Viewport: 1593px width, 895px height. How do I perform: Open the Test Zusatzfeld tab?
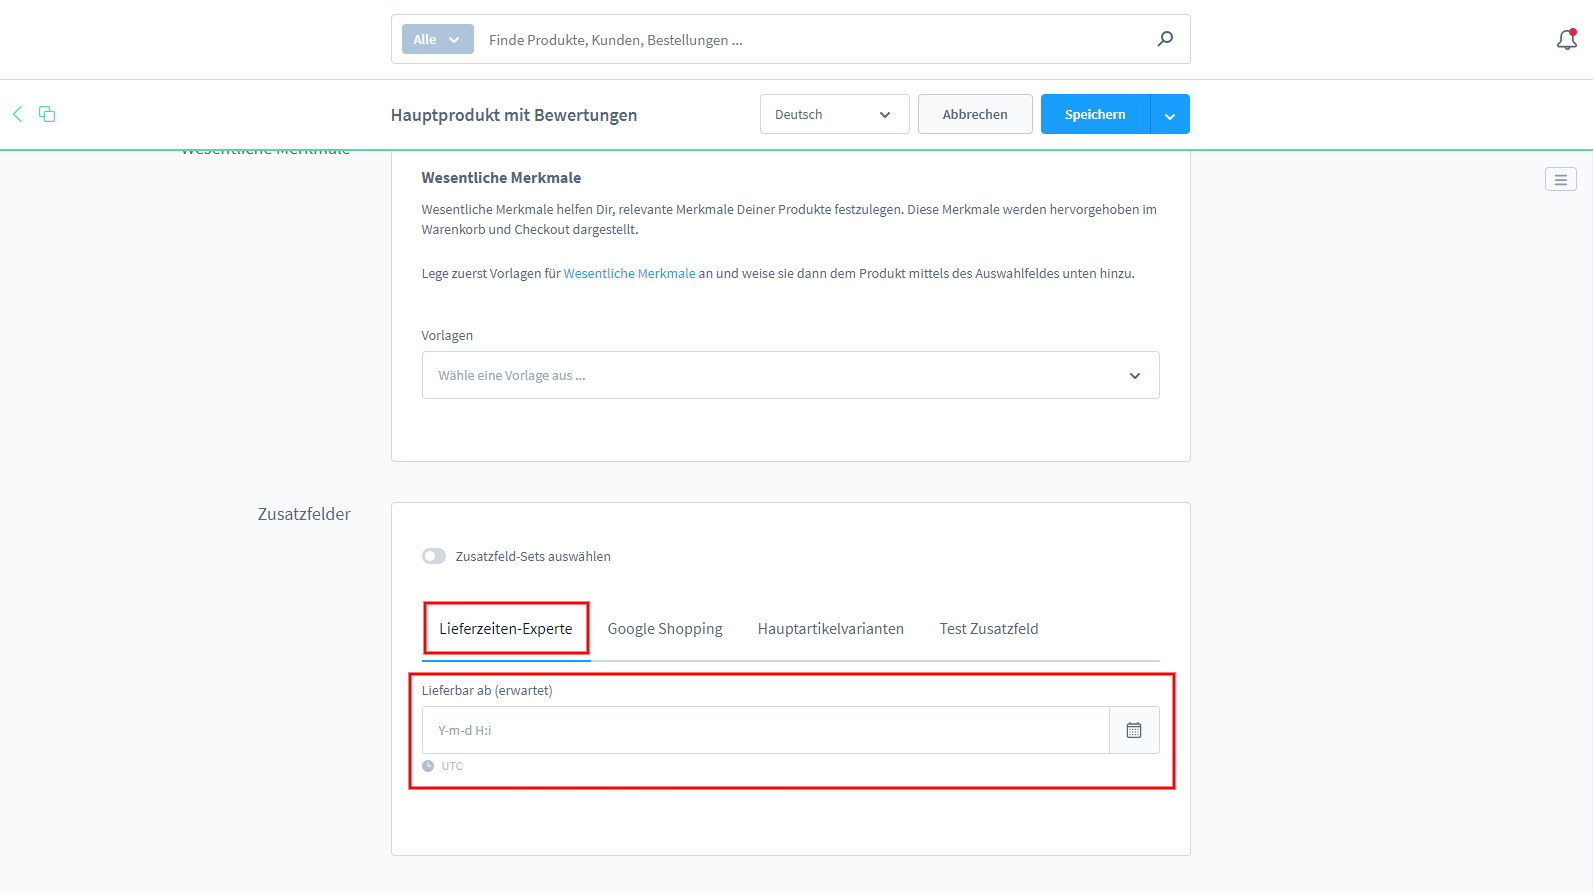[x=988, y=629]
